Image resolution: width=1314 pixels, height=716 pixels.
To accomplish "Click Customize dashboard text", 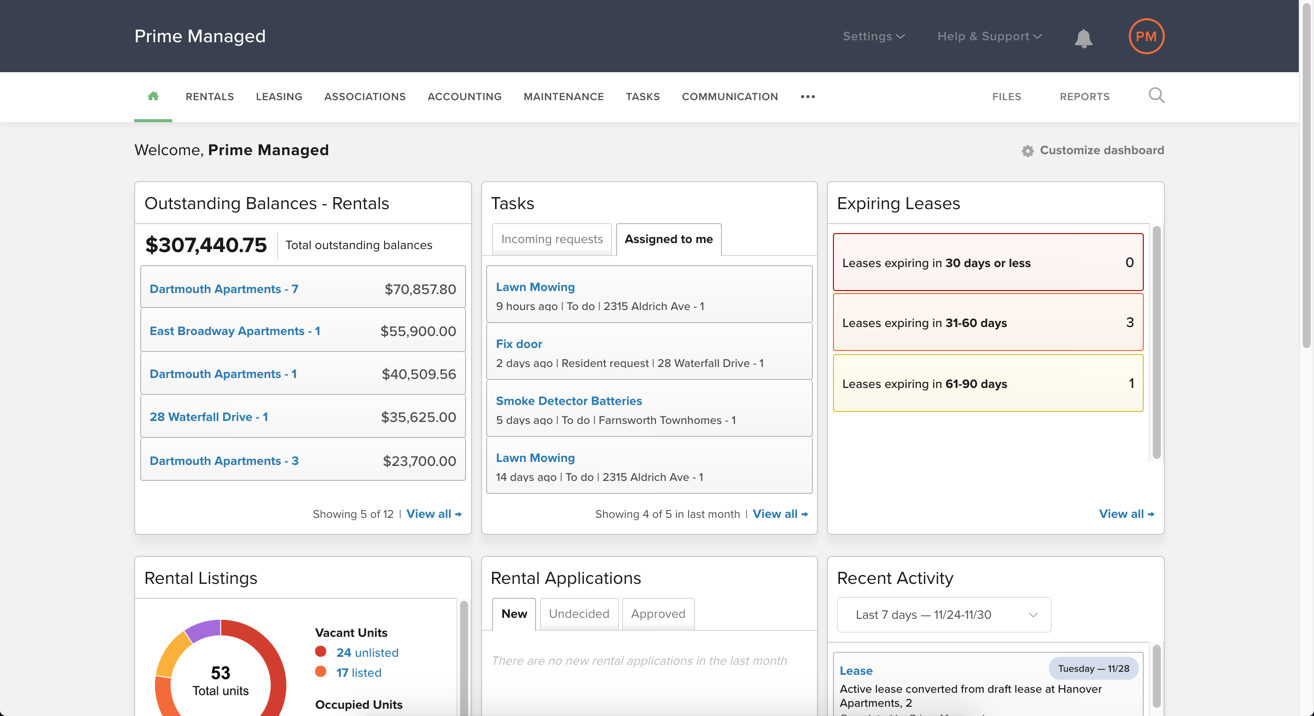I will click(x=1102, y=151).
